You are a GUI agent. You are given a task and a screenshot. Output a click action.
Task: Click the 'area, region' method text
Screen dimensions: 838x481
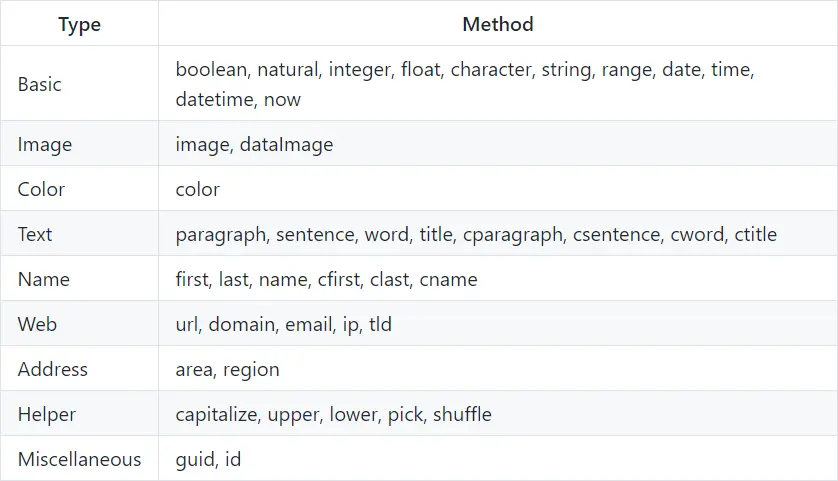tap(227, 369)
